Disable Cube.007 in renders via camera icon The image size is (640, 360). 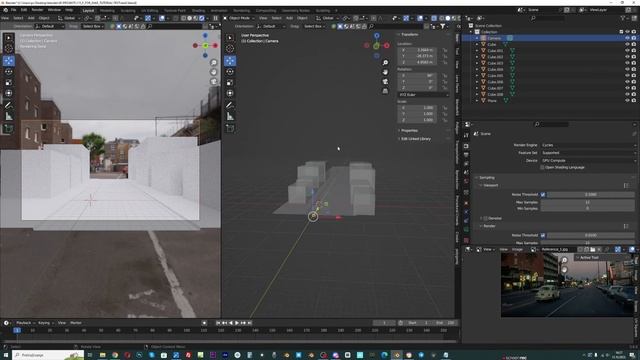(x=634, y=88)
